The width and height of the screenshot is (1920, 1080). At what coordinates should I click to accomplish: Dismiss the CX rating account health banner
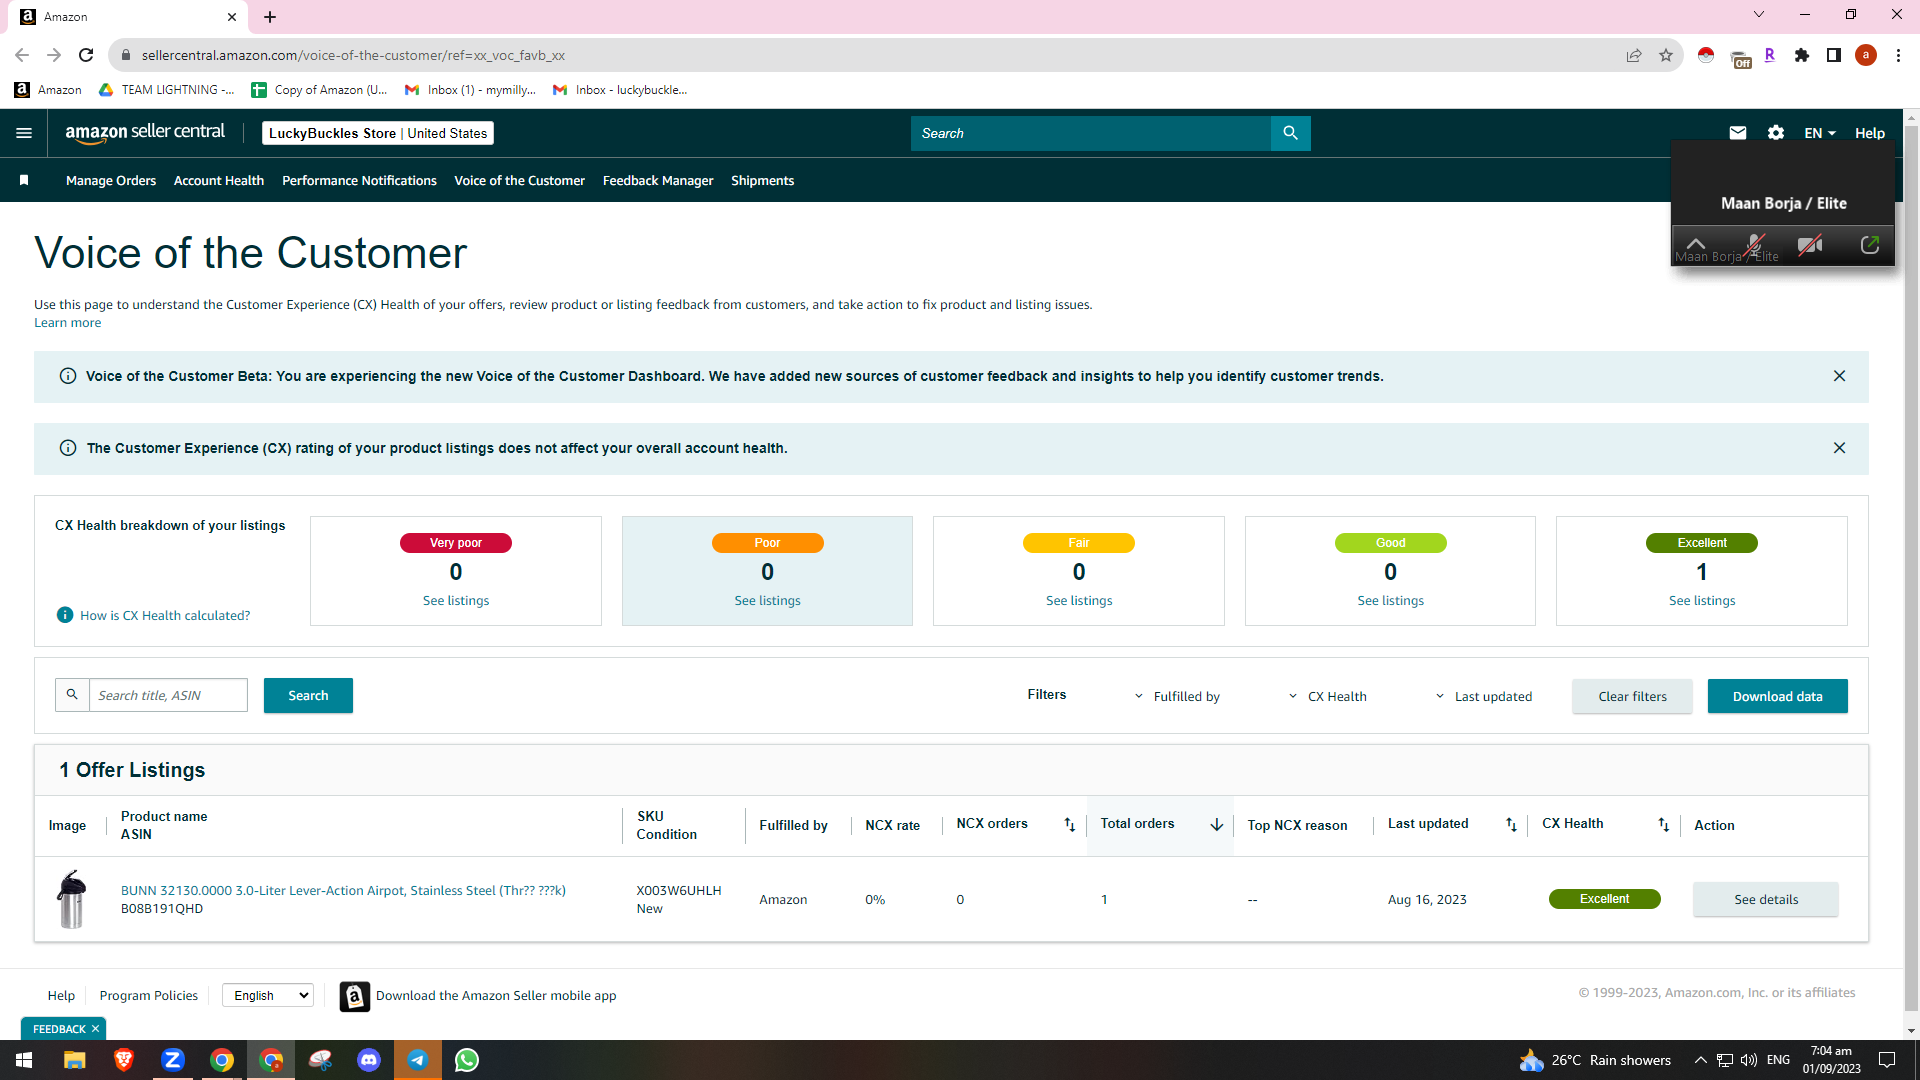click(1839, 448)
